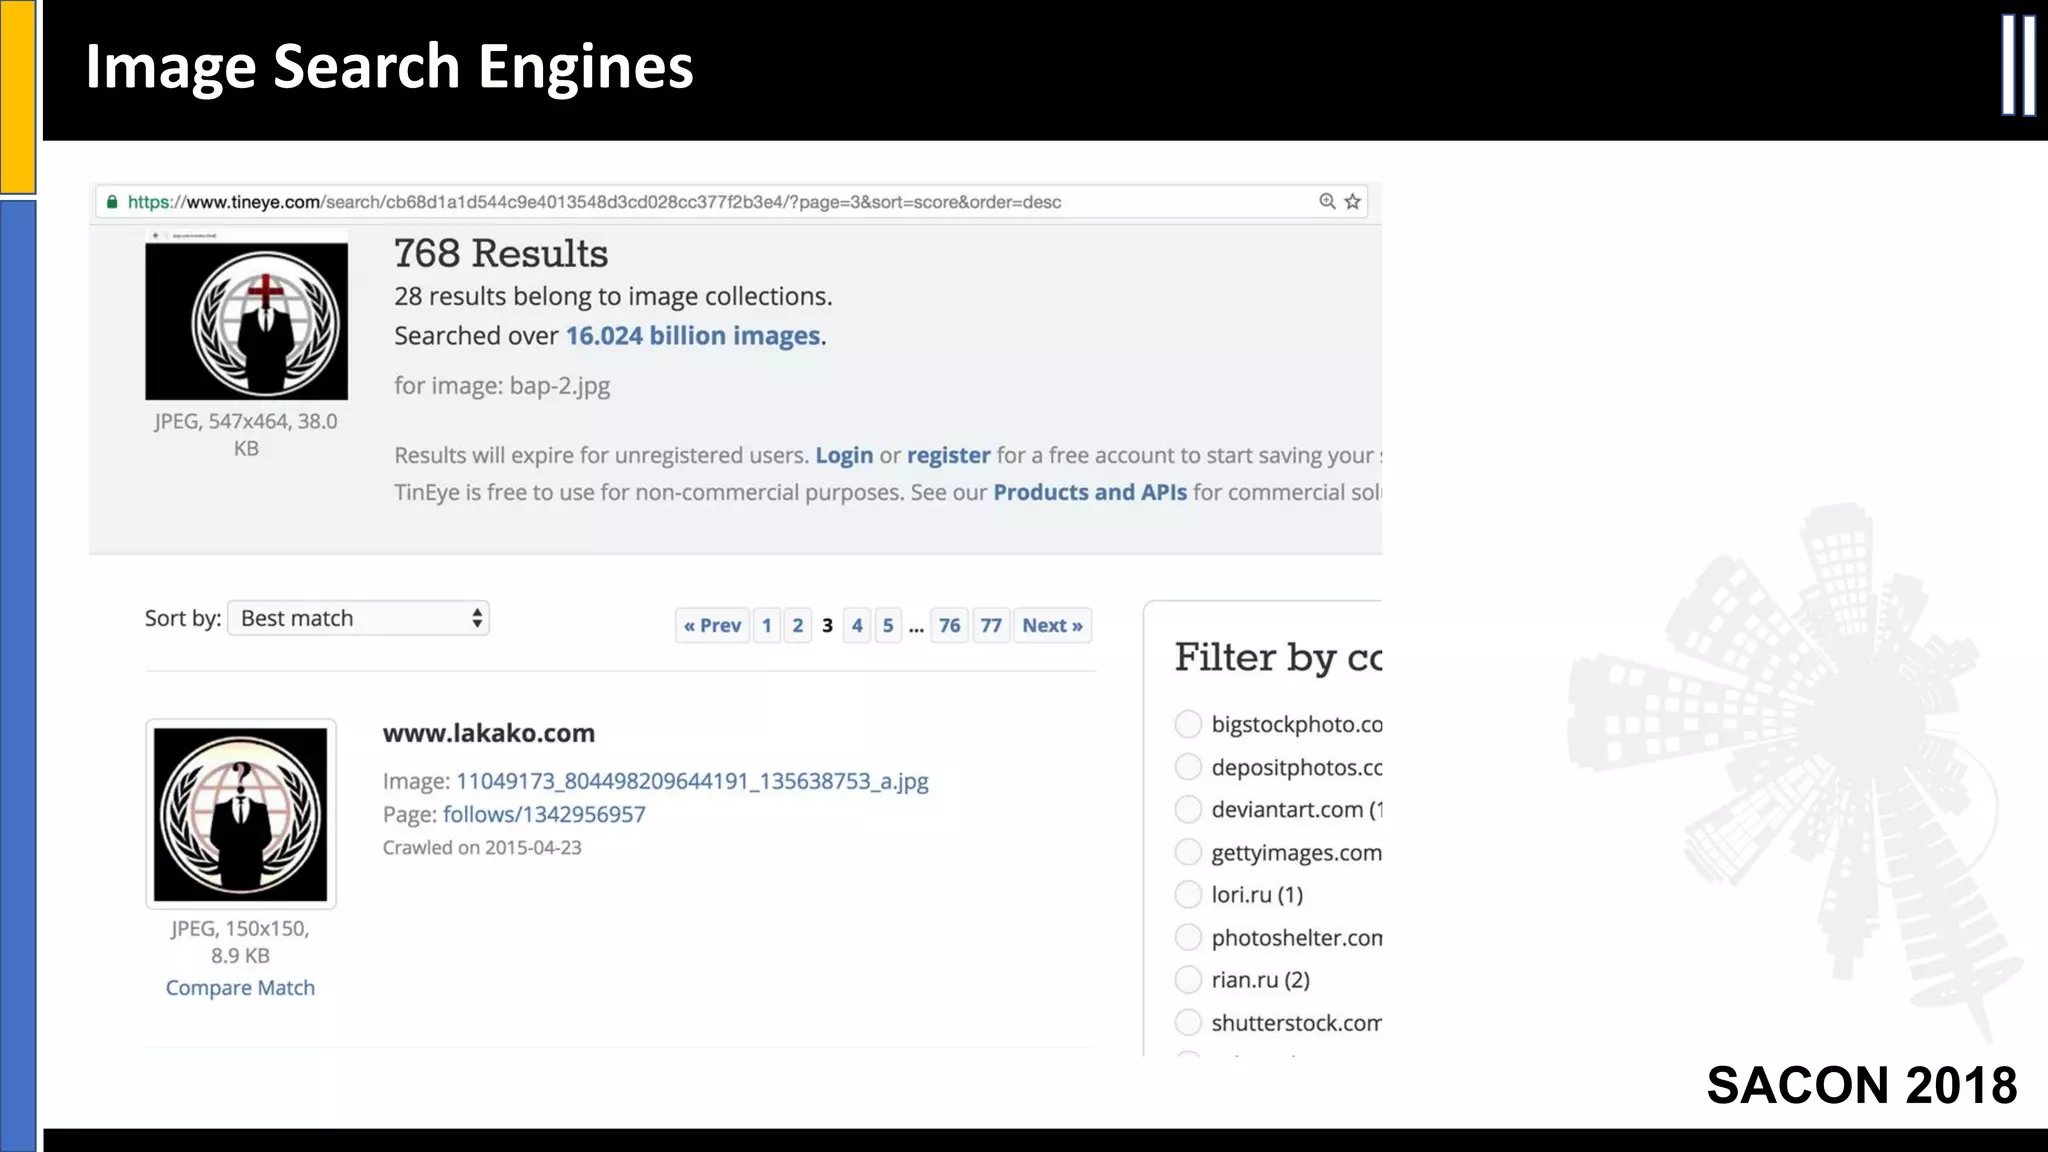Select the bigstockphoto.com filter radio button
This screenshot has height=1152, width=2048.
click(1188, 724)
